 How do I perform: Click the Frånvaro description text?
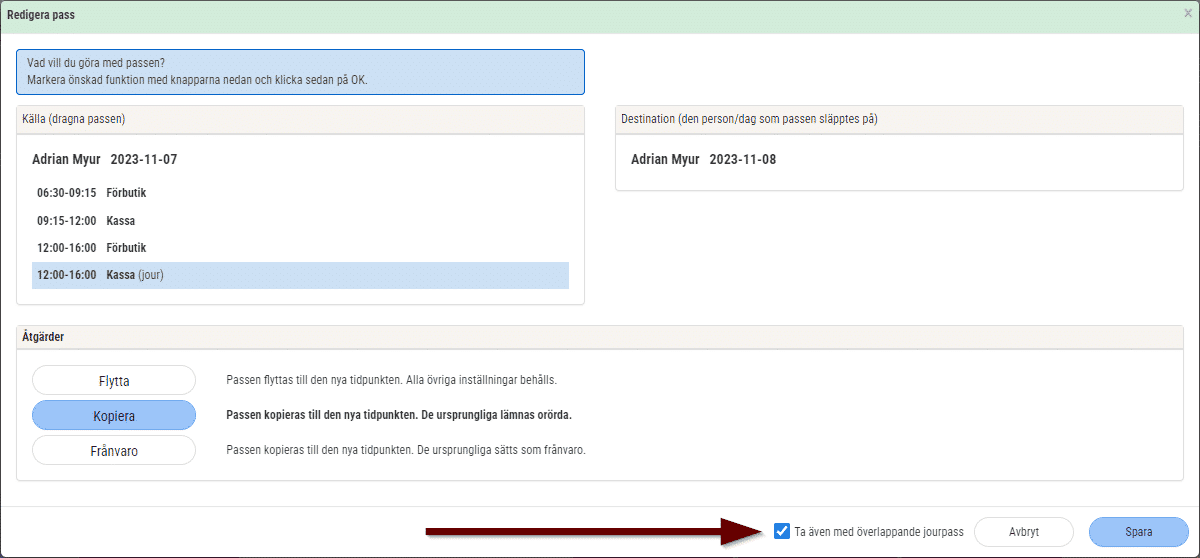405,450
